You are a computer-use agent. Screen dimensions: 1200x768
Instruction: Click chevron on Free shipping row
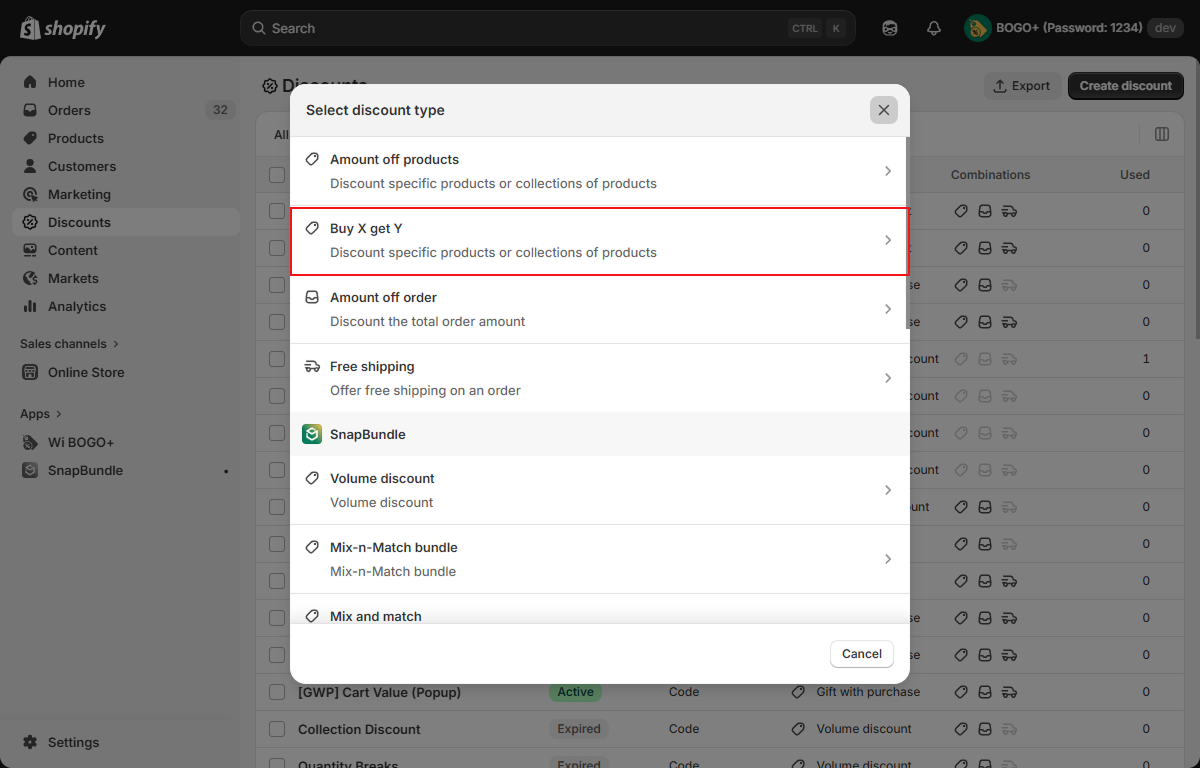pos(887,378)
